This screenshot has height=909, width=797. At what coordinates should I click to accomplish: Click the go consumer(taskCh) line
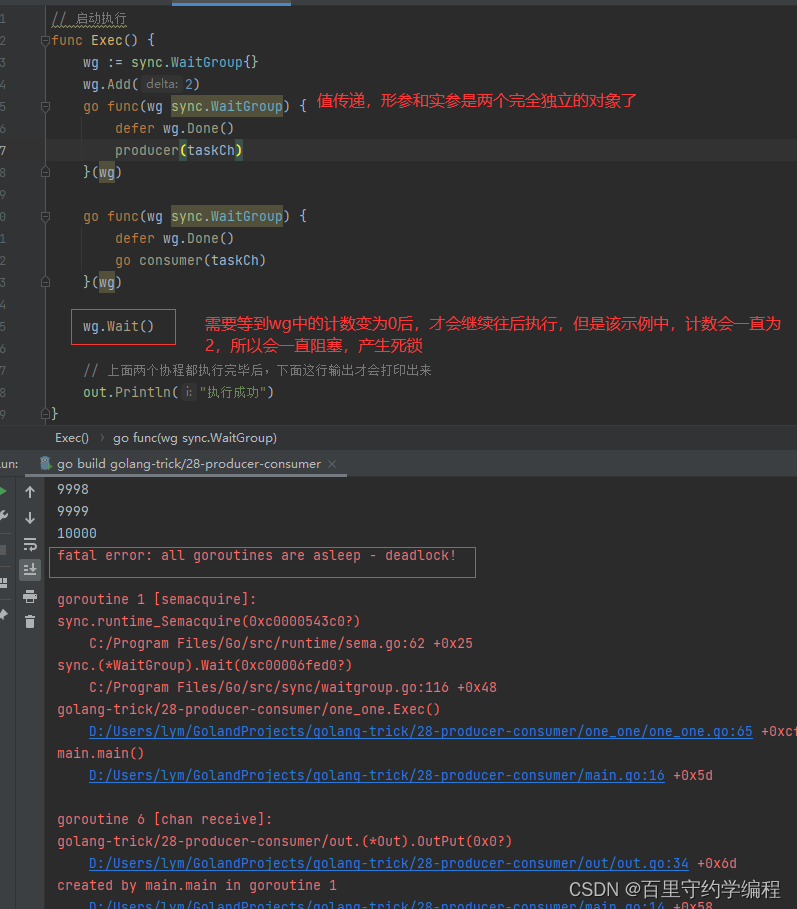[x=190, y=260]
